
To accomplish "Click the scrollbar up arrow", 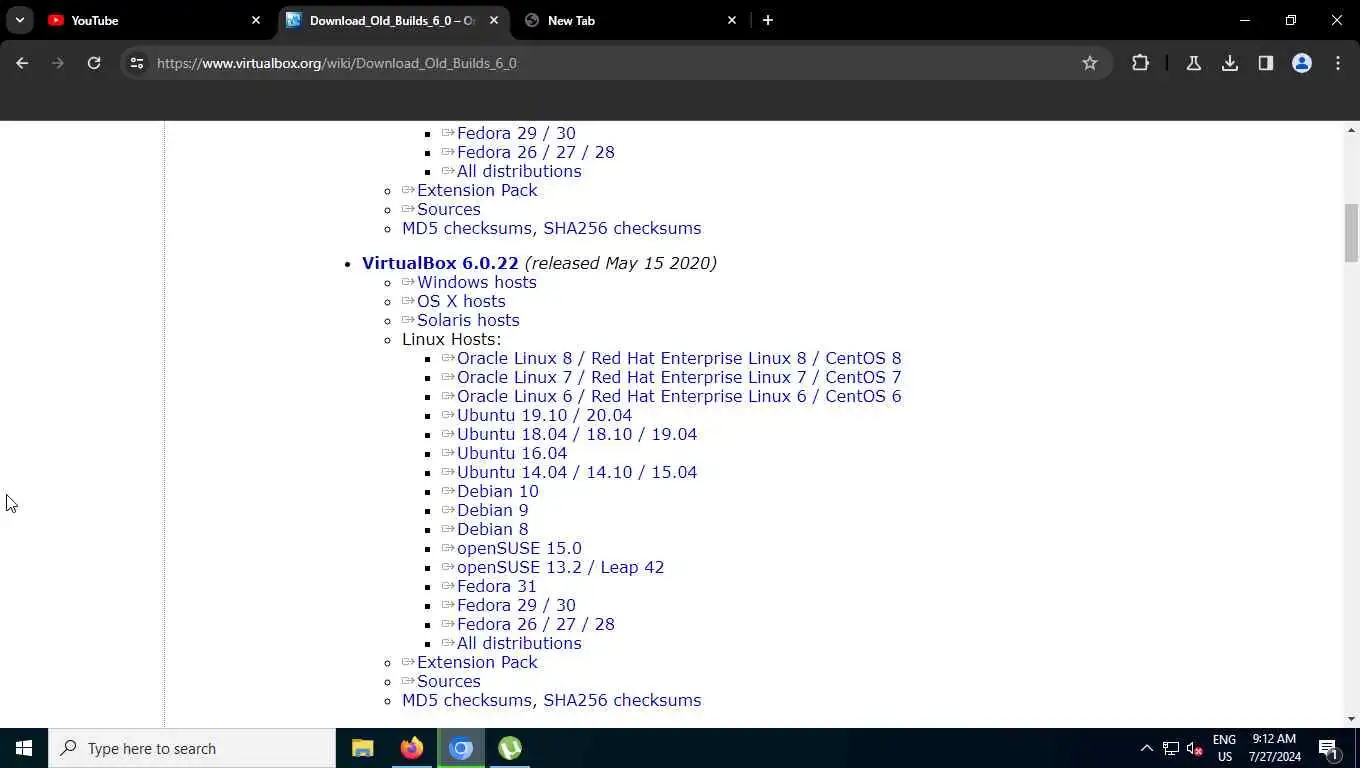I will pos(1352,130).
